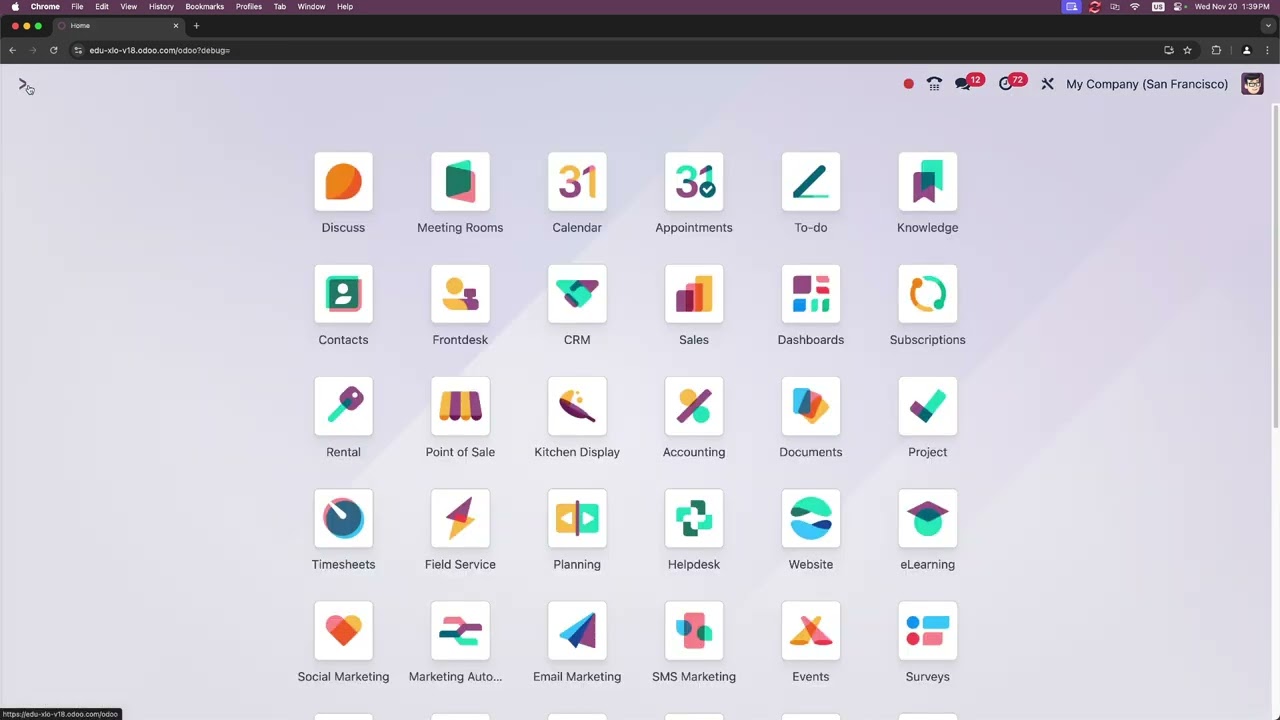Reload the current page
1280x720 pixels.
(54, 50)
